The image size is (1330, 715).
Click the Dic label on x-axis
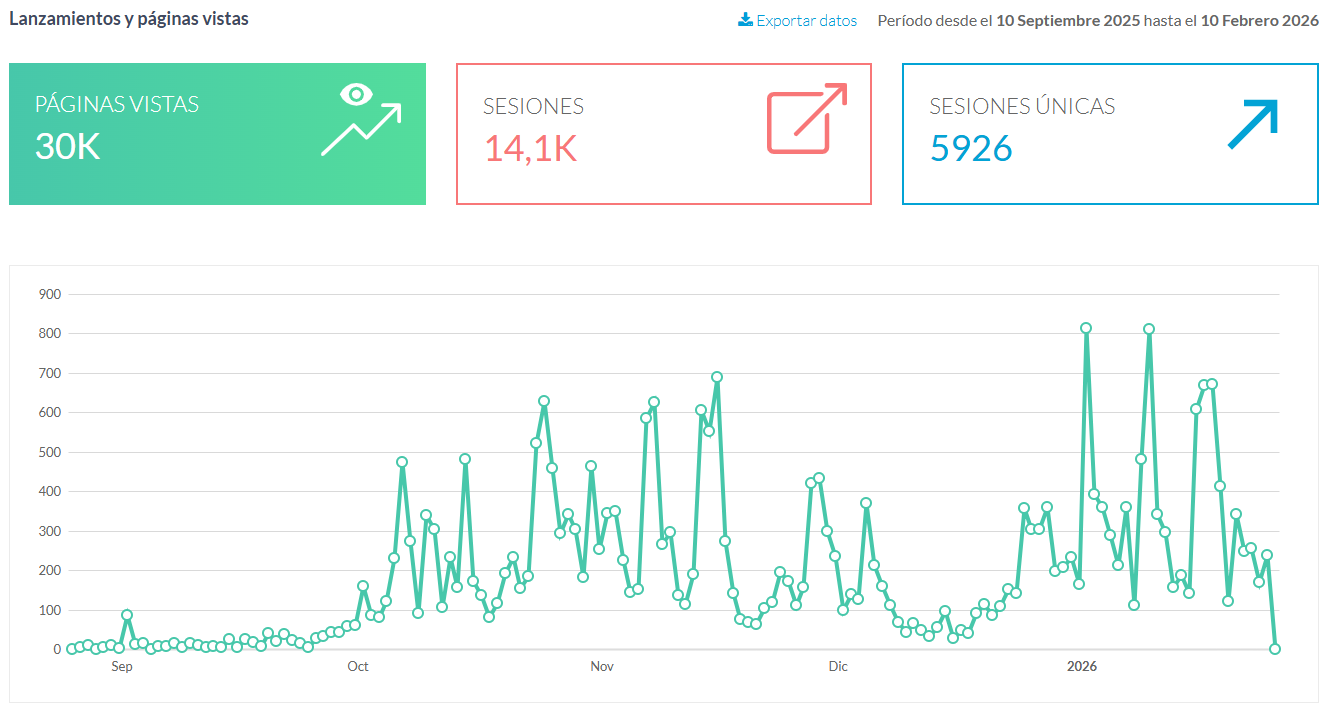pyautogui.click(x=838, y=667)
